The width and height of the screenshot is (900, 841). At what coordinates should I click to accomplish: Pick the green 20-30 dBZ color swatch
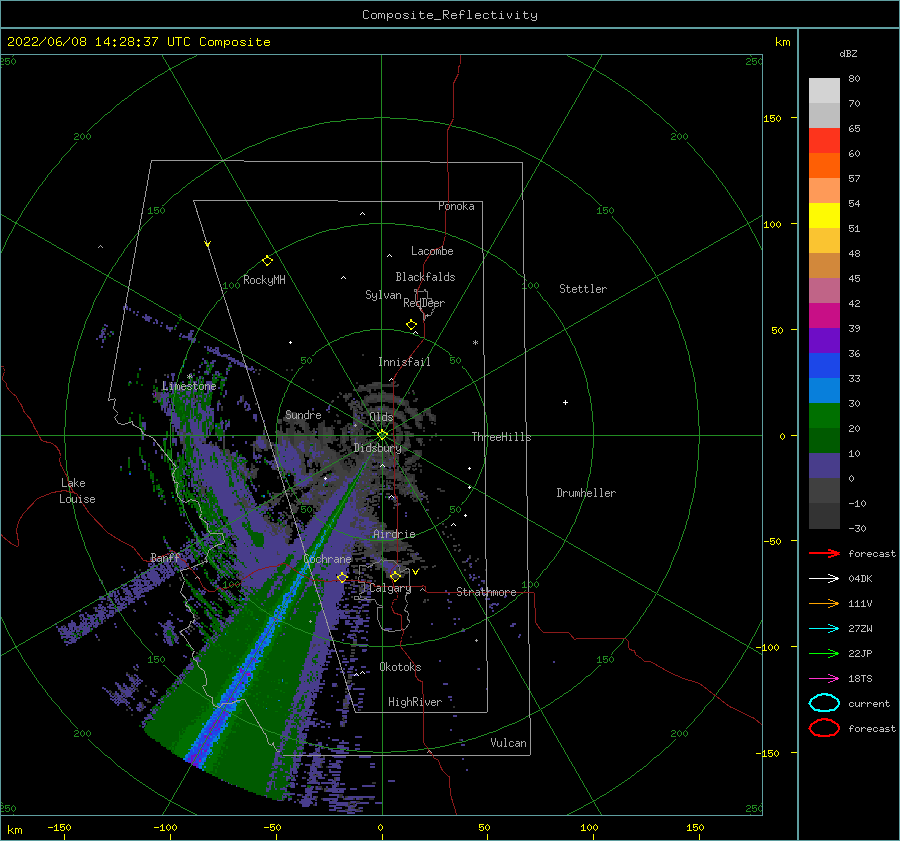tap(824, 416)
